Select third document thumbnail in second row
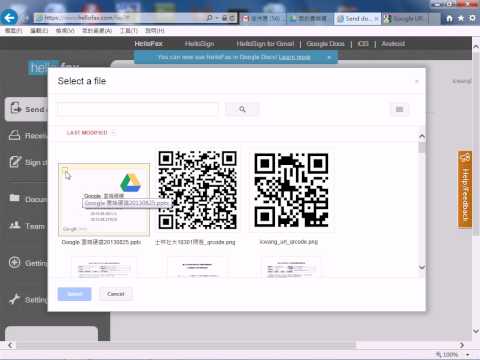This screenshot has height=360, width=480. coord(291,267)
